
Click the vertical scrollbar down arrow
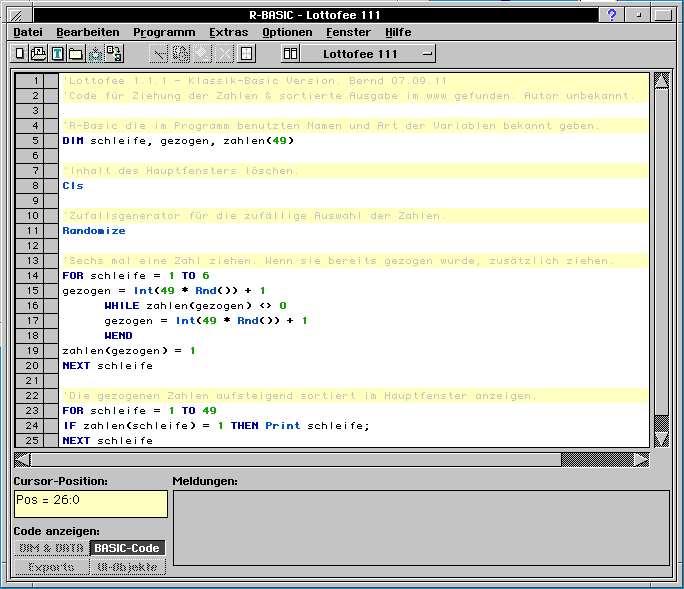coord(661,439)
